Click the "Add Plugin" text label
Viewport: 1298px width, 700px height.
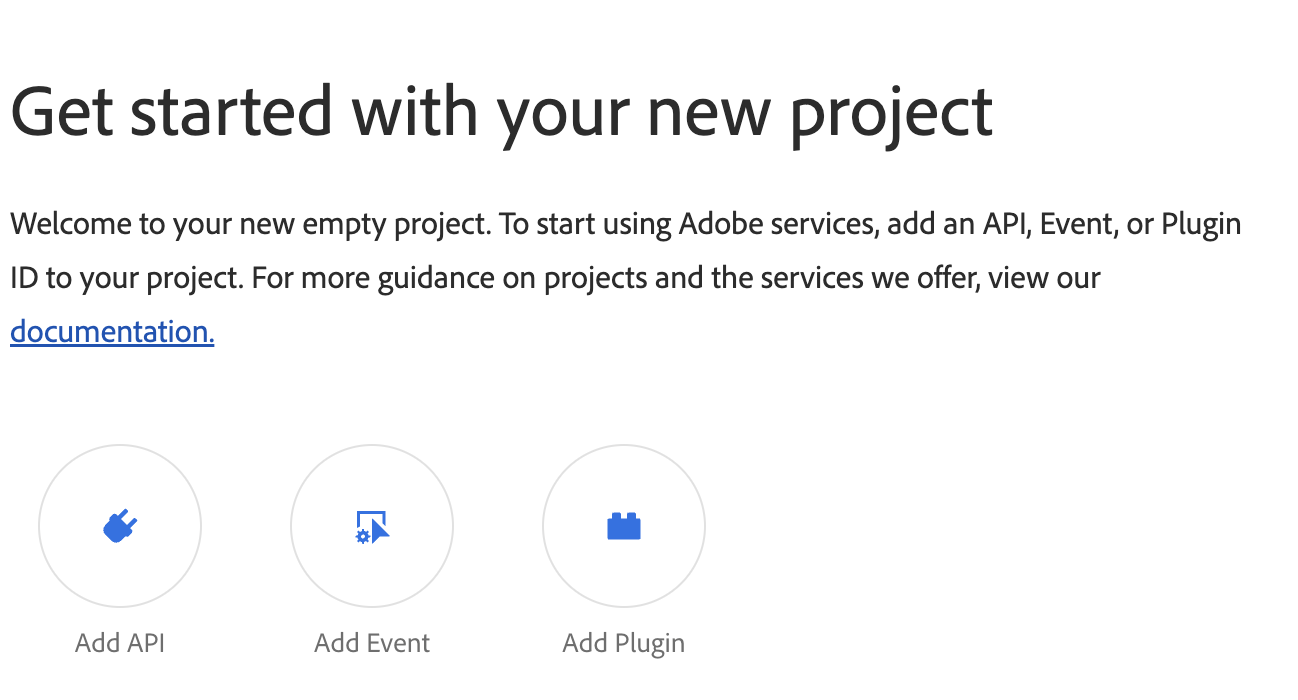point(624,642)
